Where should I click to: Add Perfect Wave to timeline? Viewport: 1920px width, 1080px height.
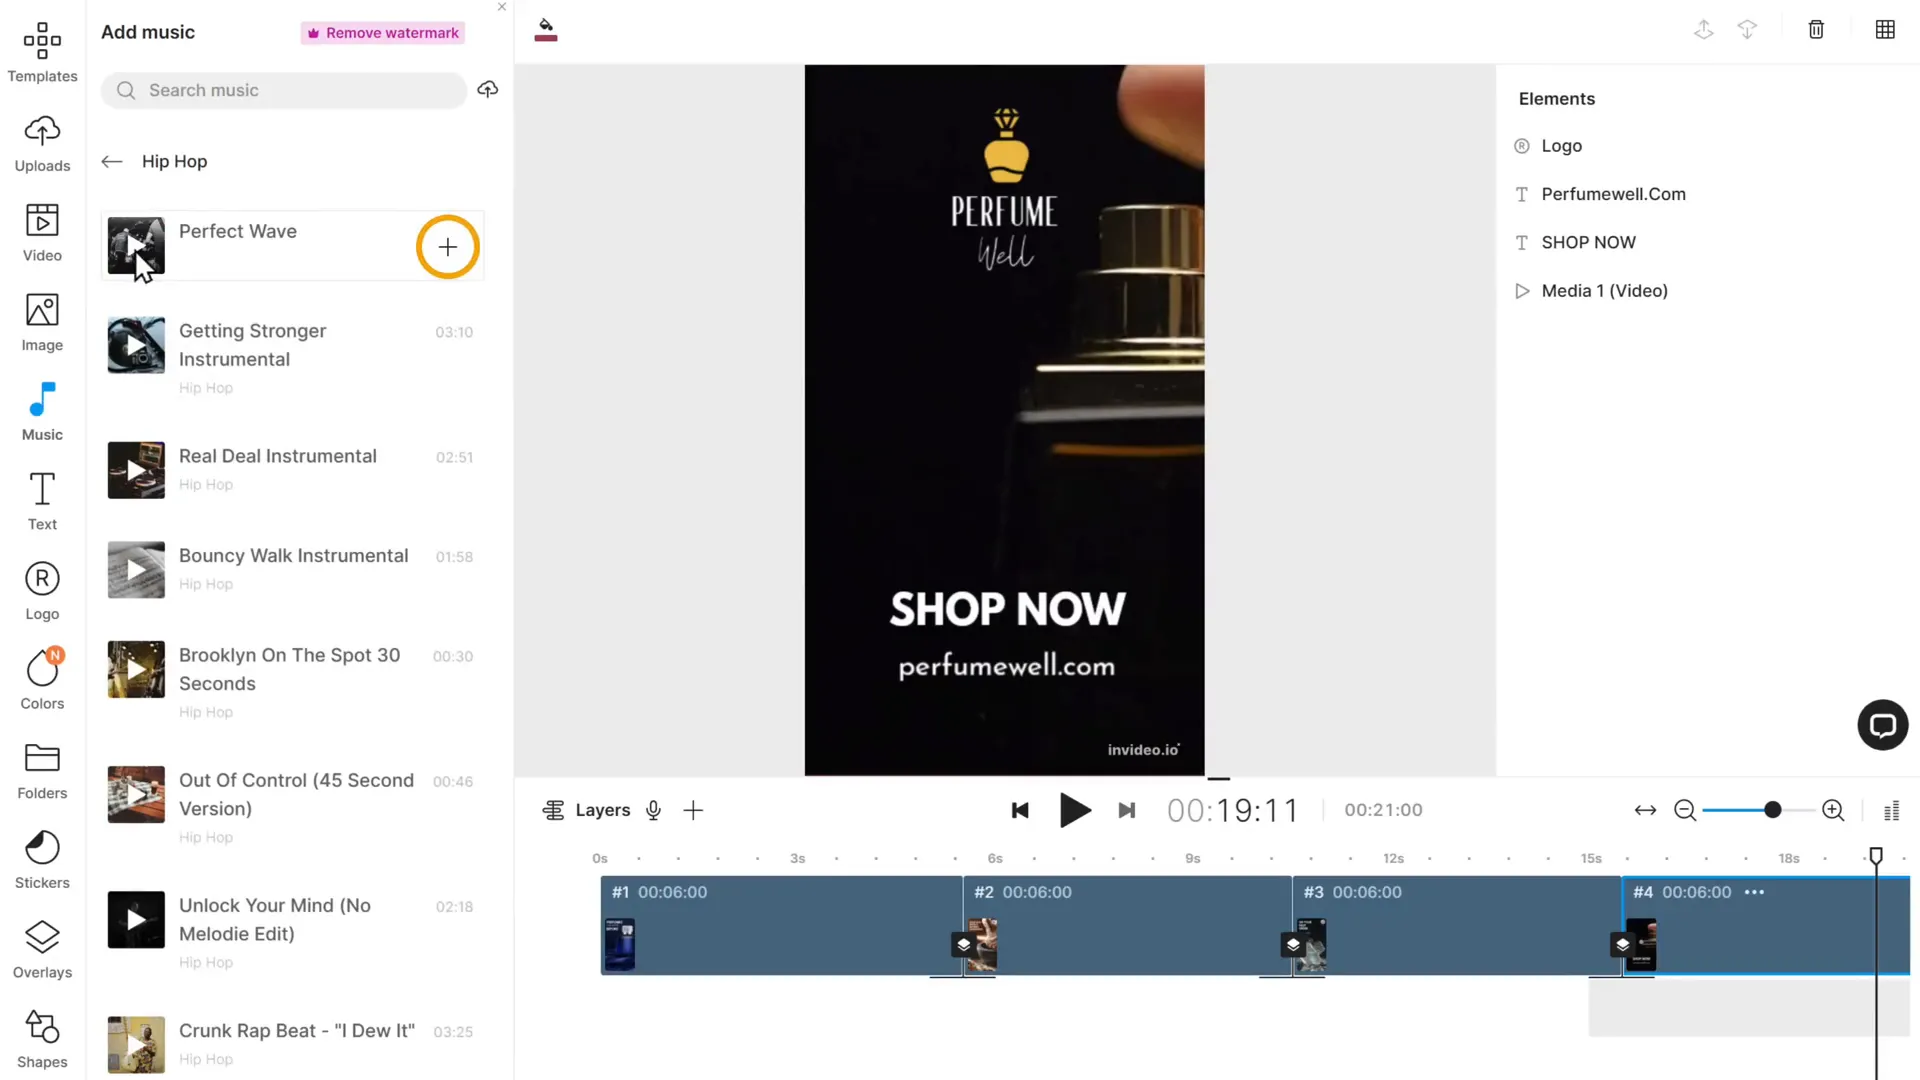click(447, 247)
